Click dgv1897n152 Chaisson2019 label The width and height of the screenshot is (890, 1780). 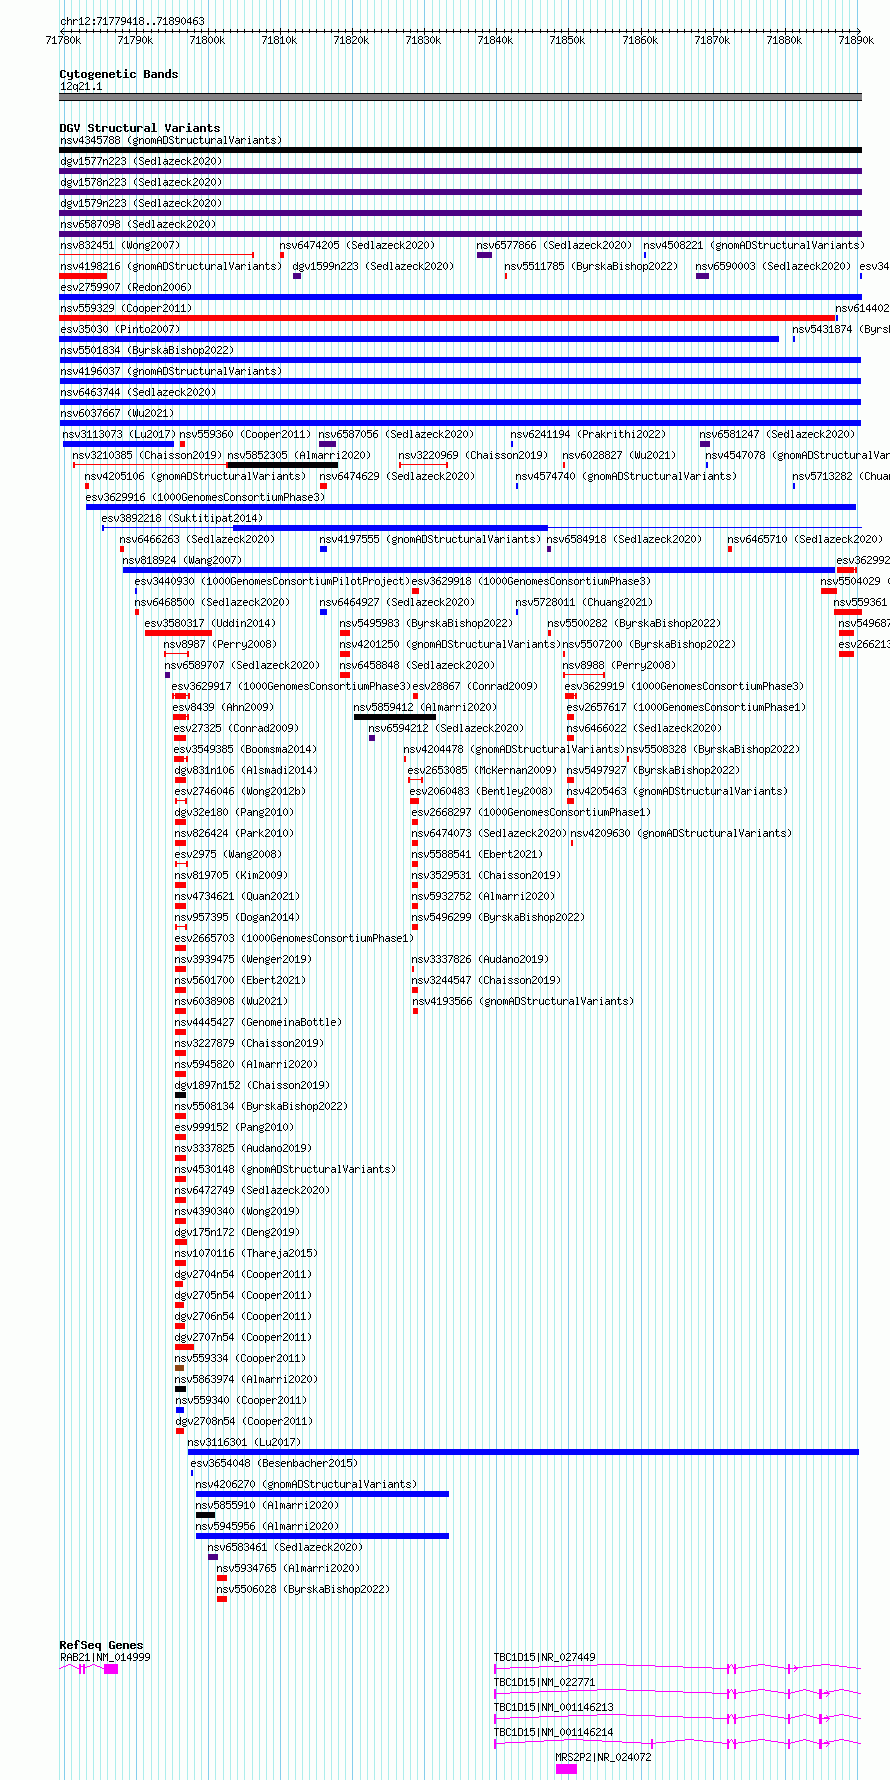[252, 1085]
